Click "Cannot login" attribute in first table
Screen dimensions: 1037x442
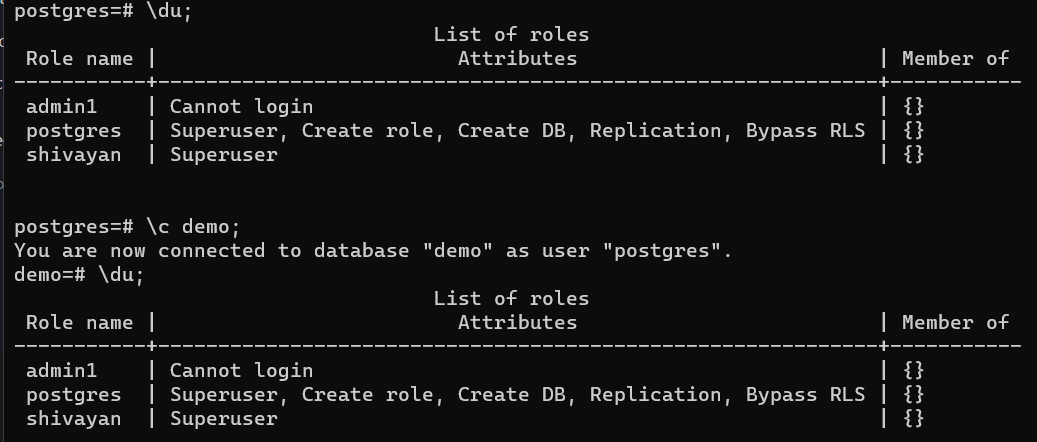pyautogui.click(x=241, y=107)
